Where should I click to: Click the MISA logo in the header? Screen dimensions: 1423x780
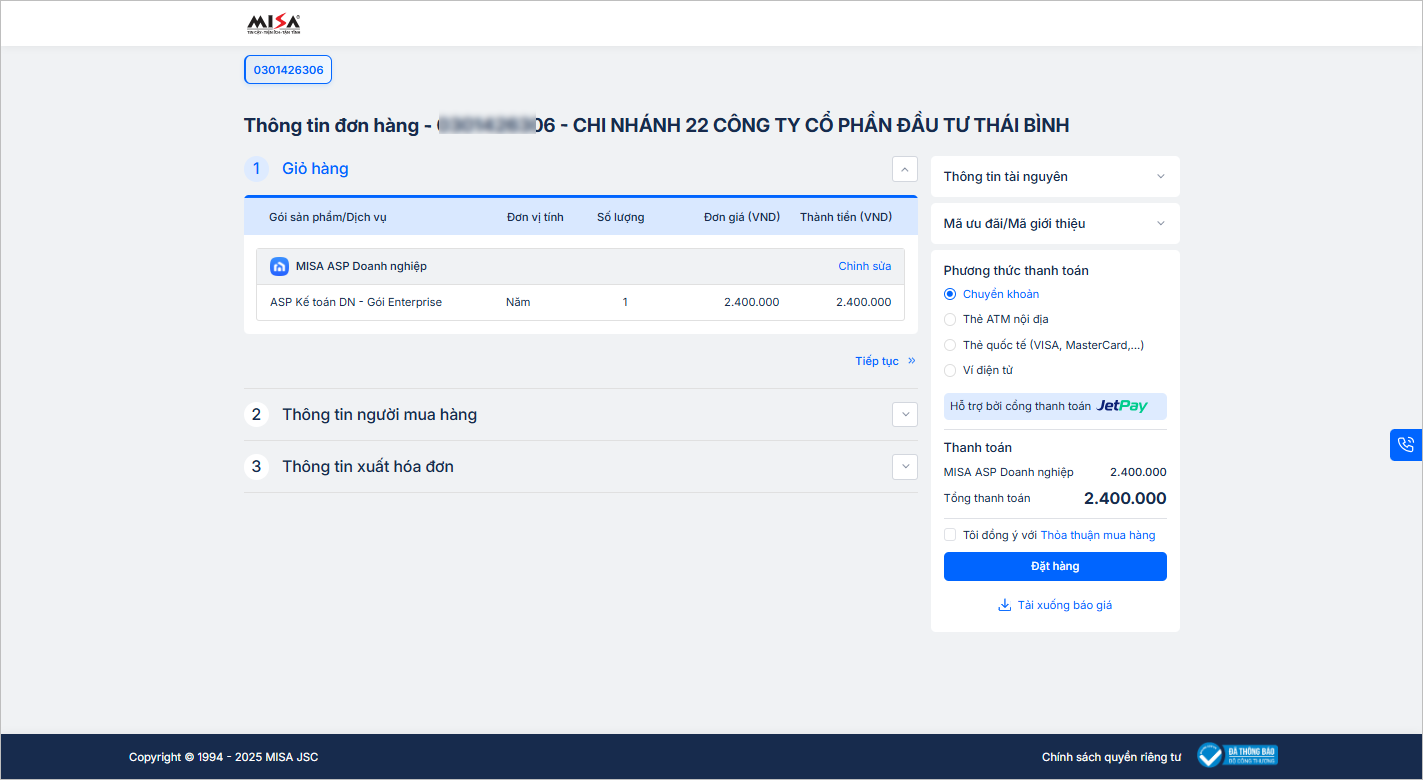(x=273, y=24)
